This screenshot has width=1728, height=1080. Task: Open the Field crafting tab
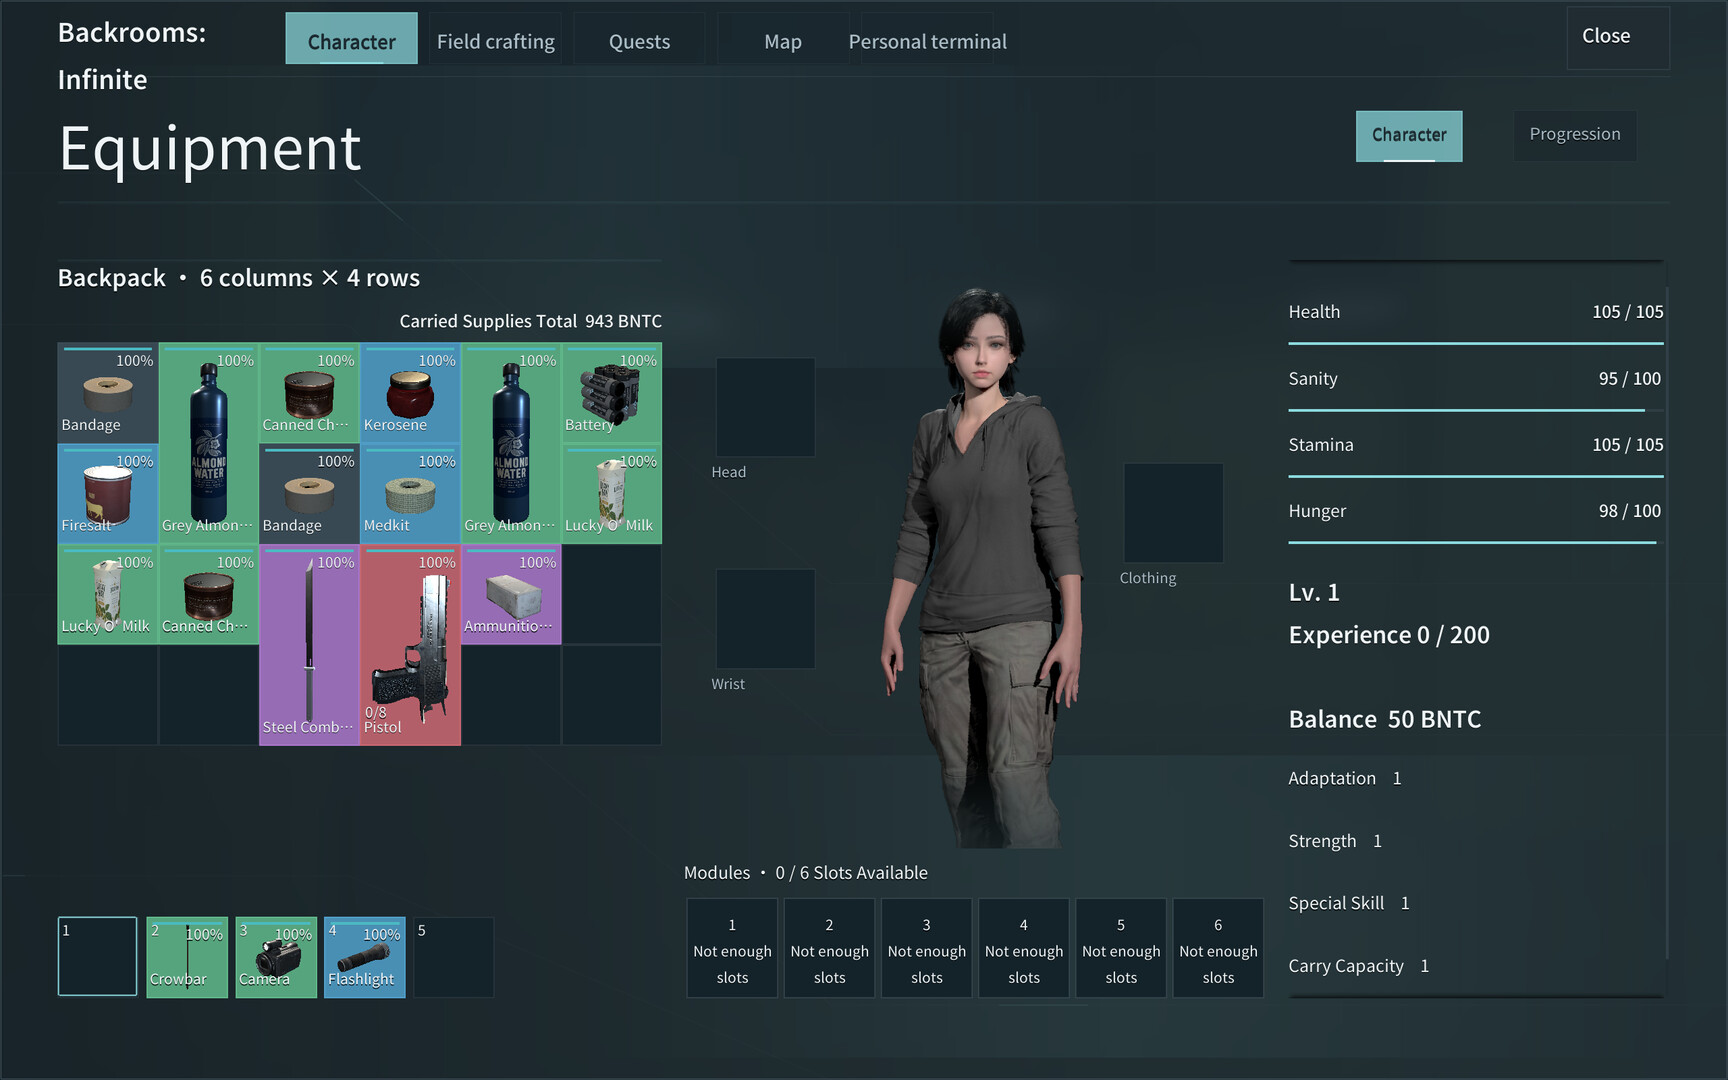tap(496, 41)
